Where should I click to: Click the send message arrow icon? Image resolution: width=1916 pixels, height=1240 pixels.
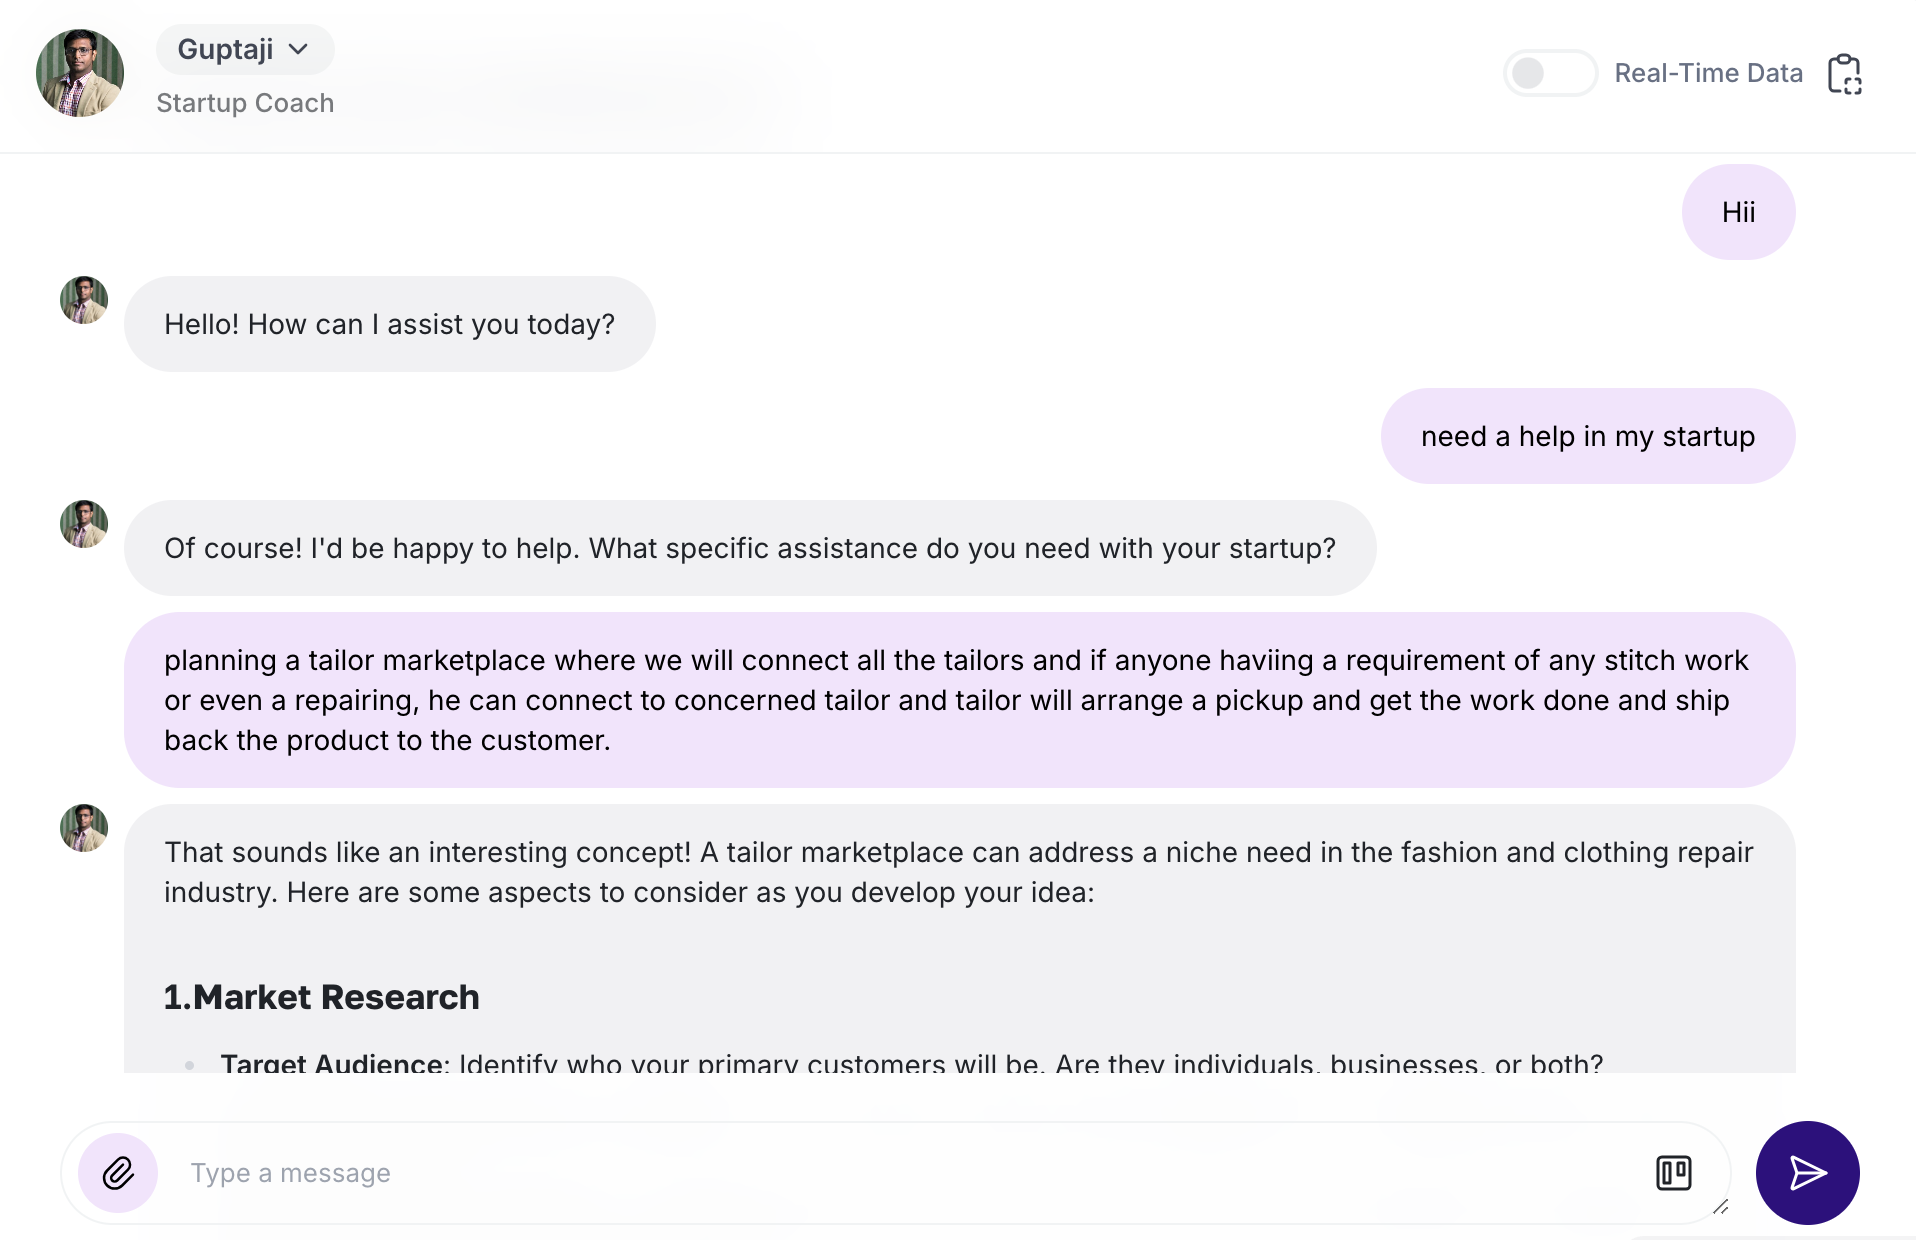pos(1806,1172)
